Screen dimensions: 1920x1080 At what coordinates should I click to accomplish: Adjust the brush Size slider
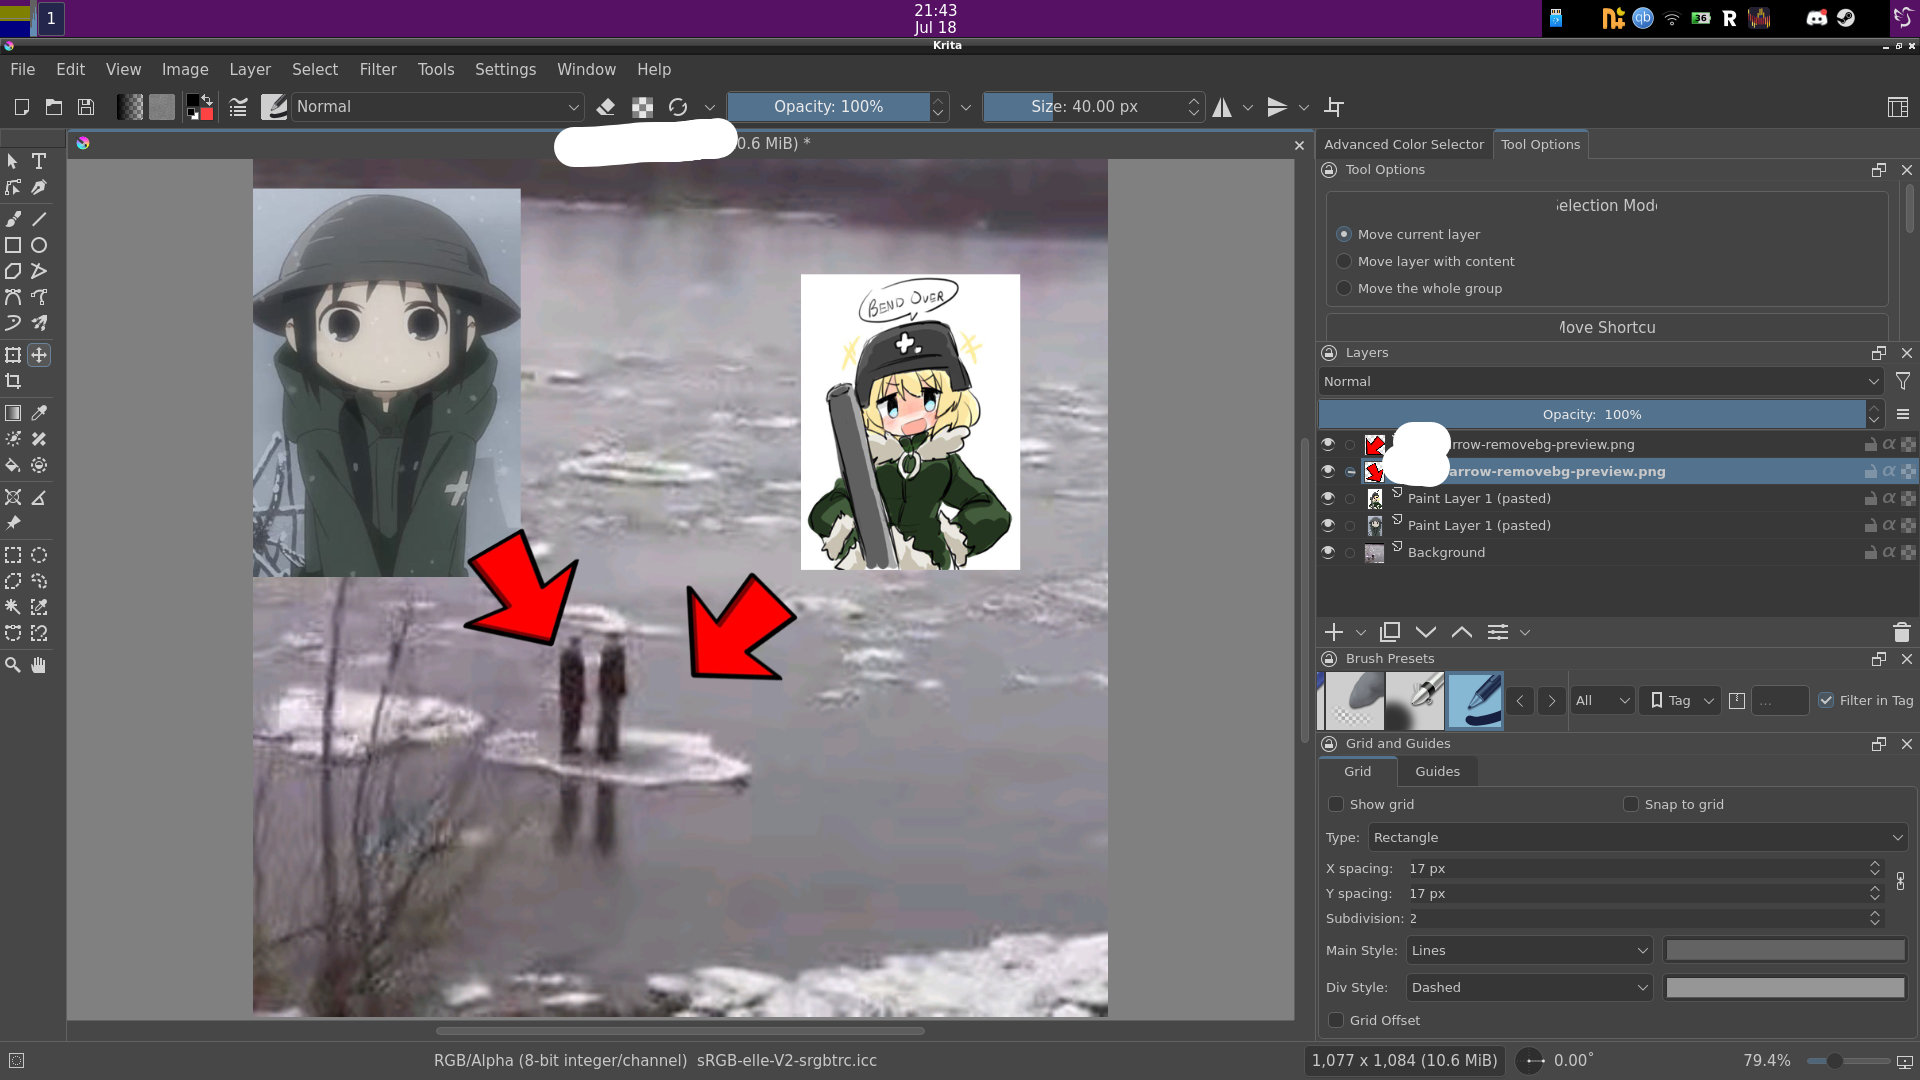click(1085, 107)
